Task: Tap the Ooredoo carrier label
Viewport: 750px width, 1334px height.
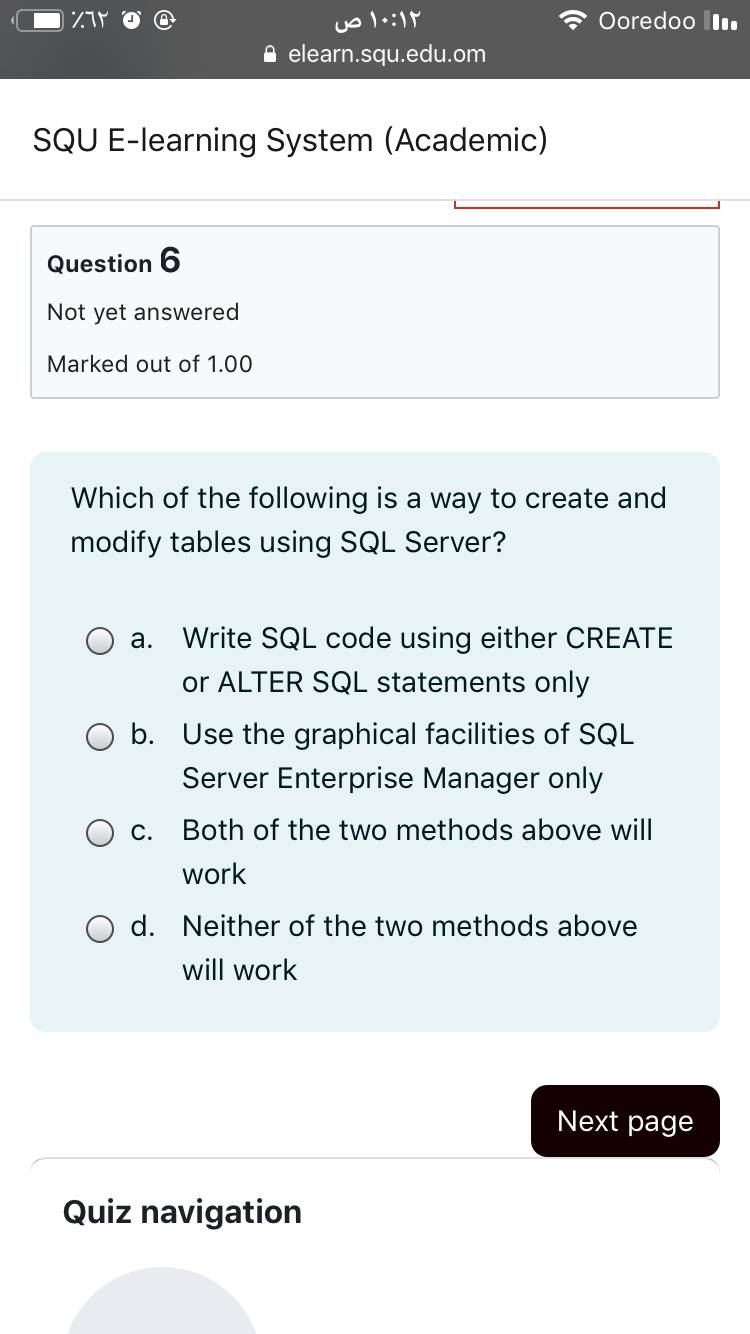Action: point(647,21)
